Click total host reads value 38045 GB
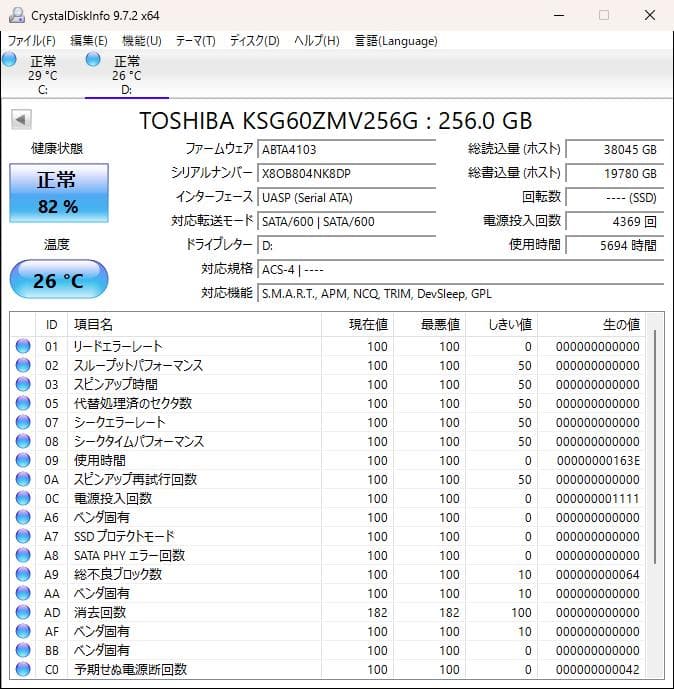Screen dimensions: 674x689 coord(615,150)
